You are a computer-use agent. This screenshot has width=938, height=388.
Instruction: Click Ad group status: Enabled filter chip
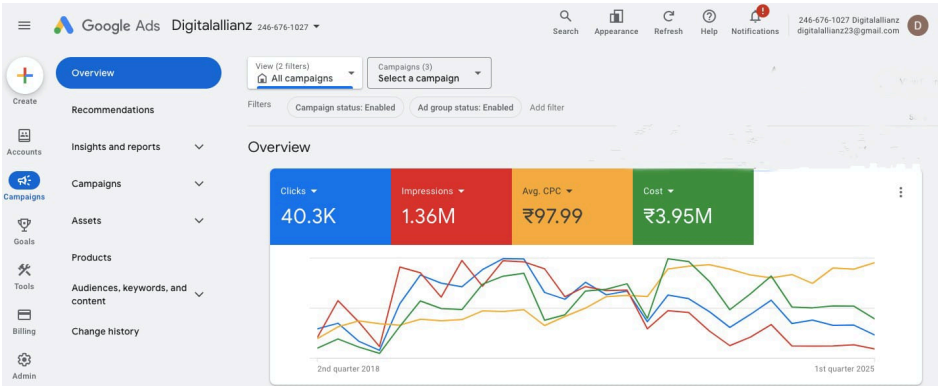point(465,108)
